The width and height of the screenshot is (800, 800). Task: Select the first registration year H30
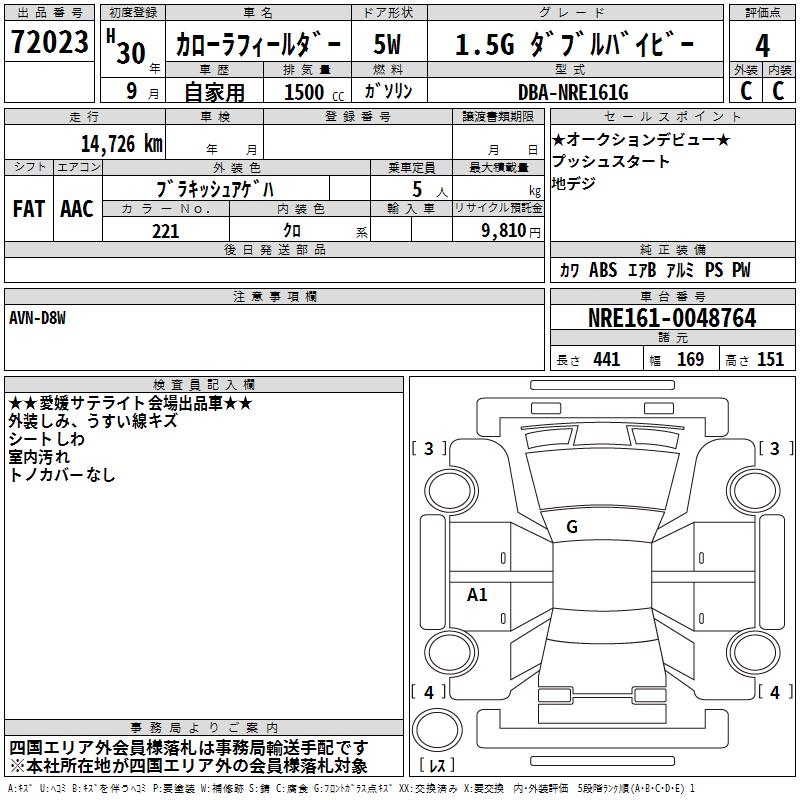(126, 47)
